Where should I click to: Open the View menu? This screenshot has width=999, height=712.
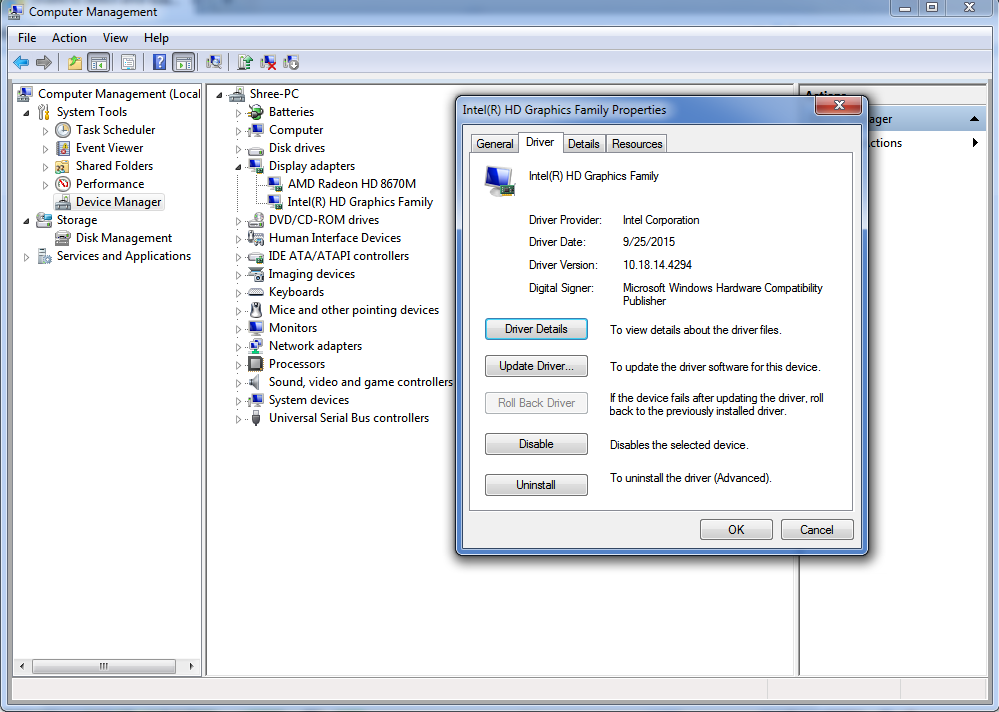[x=115, y=38]
